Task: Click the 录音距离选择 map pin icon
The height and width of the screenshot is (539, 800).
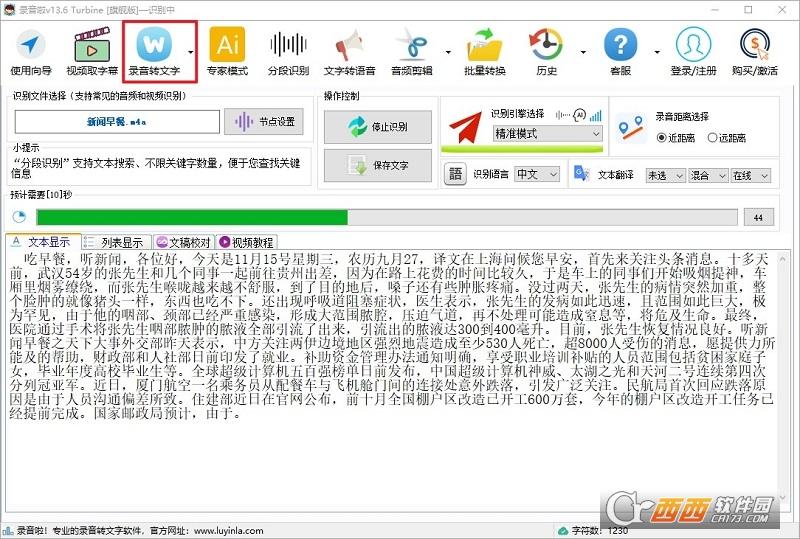Action: point(630,128)
